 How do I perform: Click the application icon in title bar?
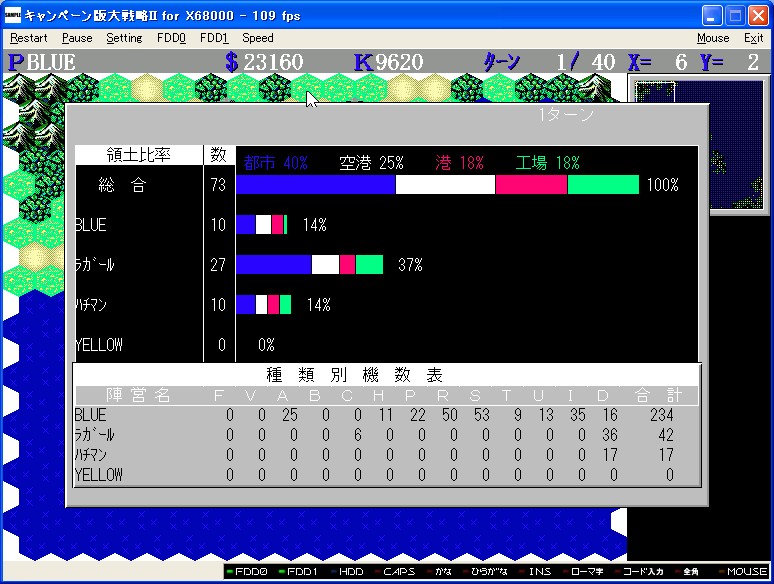[12, 16]
